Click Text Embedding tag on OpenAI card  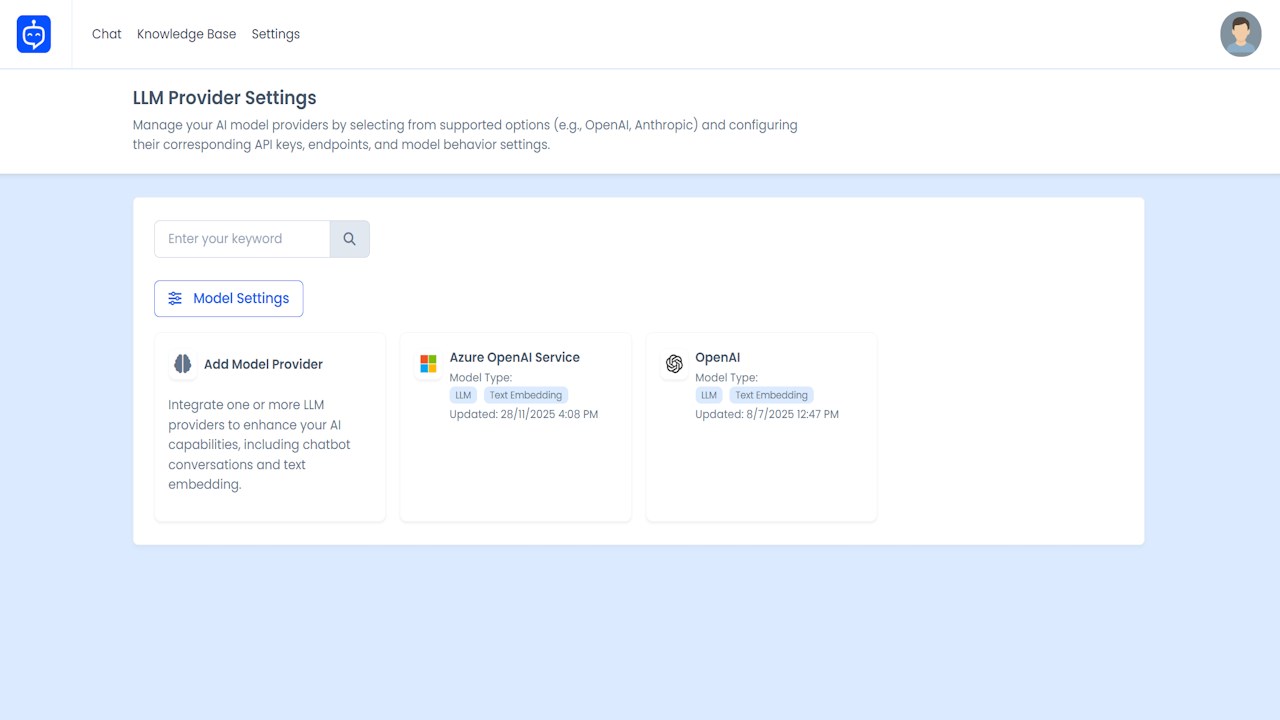771,395
